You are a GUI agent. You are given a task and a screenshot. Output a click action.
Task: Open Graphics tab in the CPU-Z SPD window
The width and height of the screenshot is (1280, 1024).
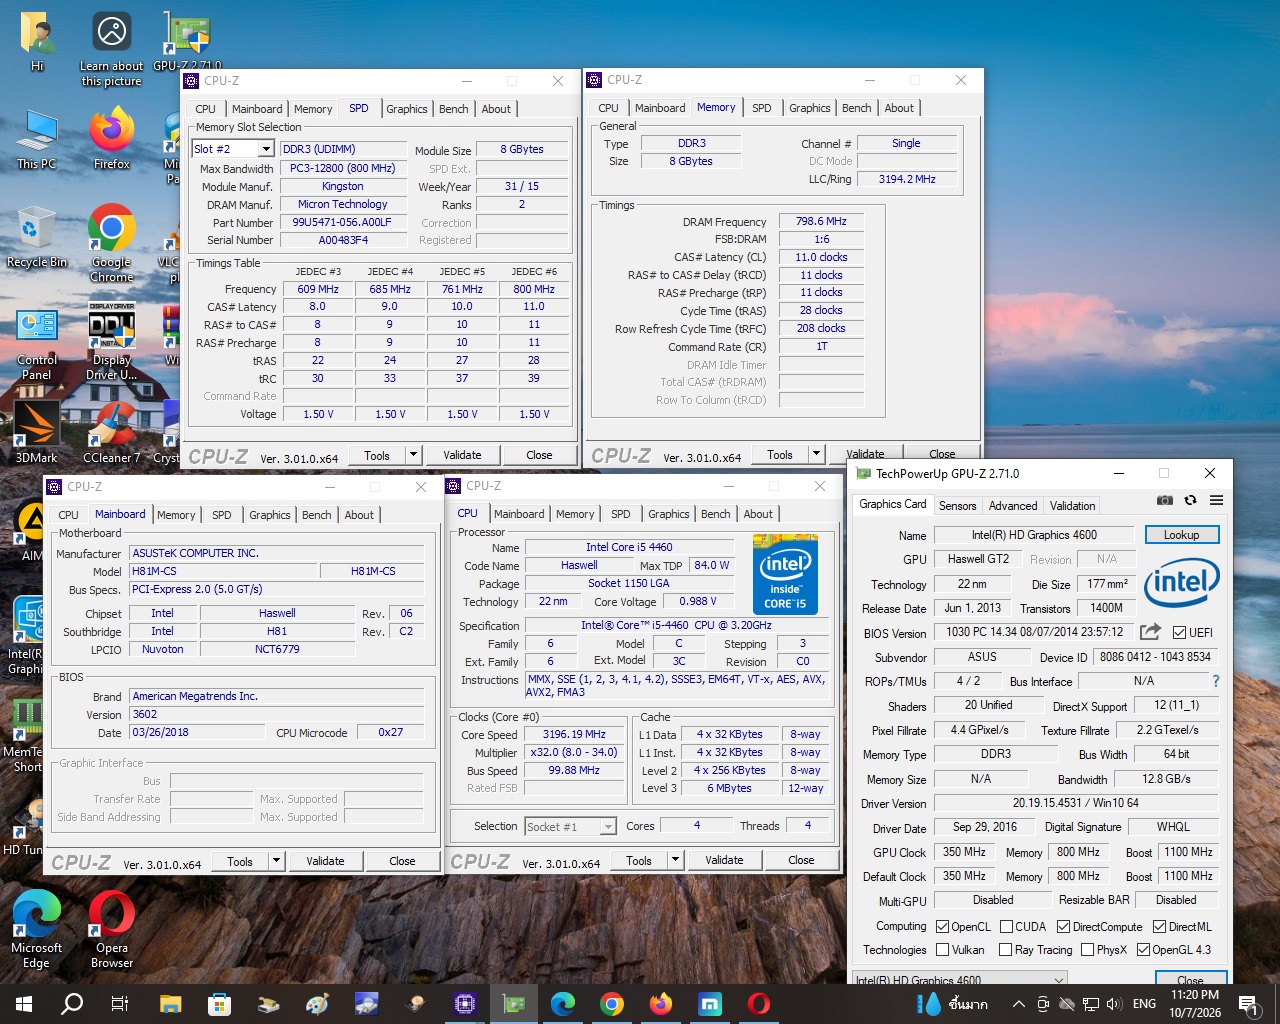coord(407,109)
